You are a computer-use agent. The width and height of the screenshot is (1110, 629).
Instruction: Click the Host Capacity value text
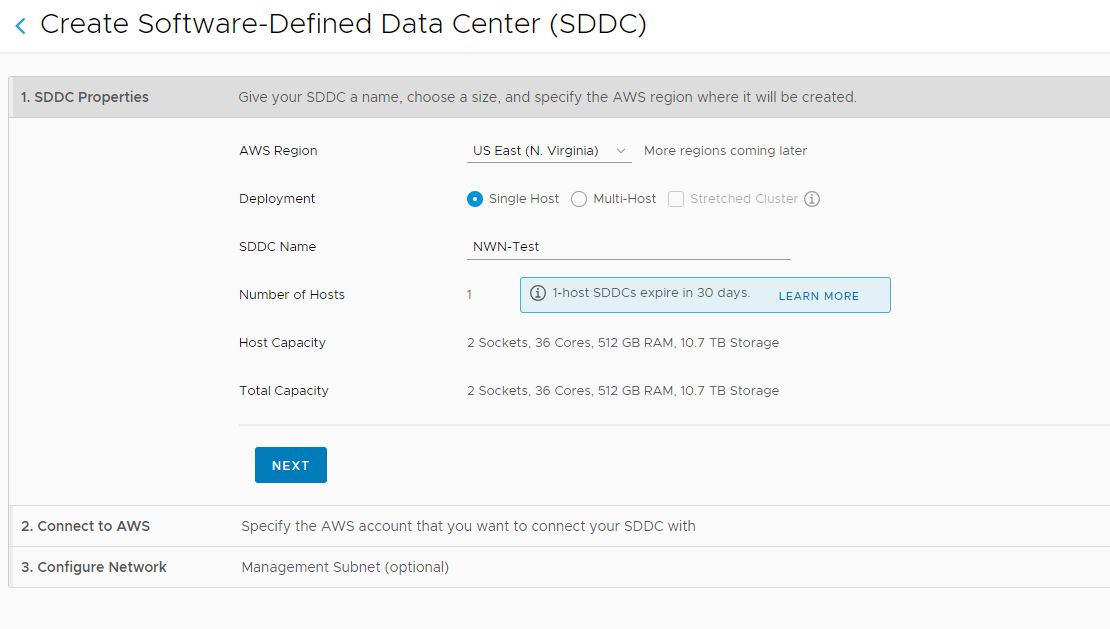point(622,342)
